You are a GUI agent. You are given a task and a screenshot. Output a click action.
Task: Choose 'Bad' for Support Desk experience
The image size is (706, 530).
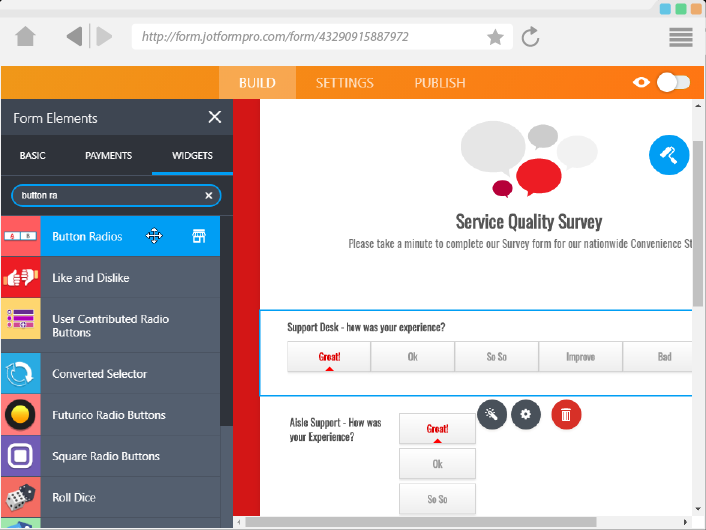pos(664,357)
